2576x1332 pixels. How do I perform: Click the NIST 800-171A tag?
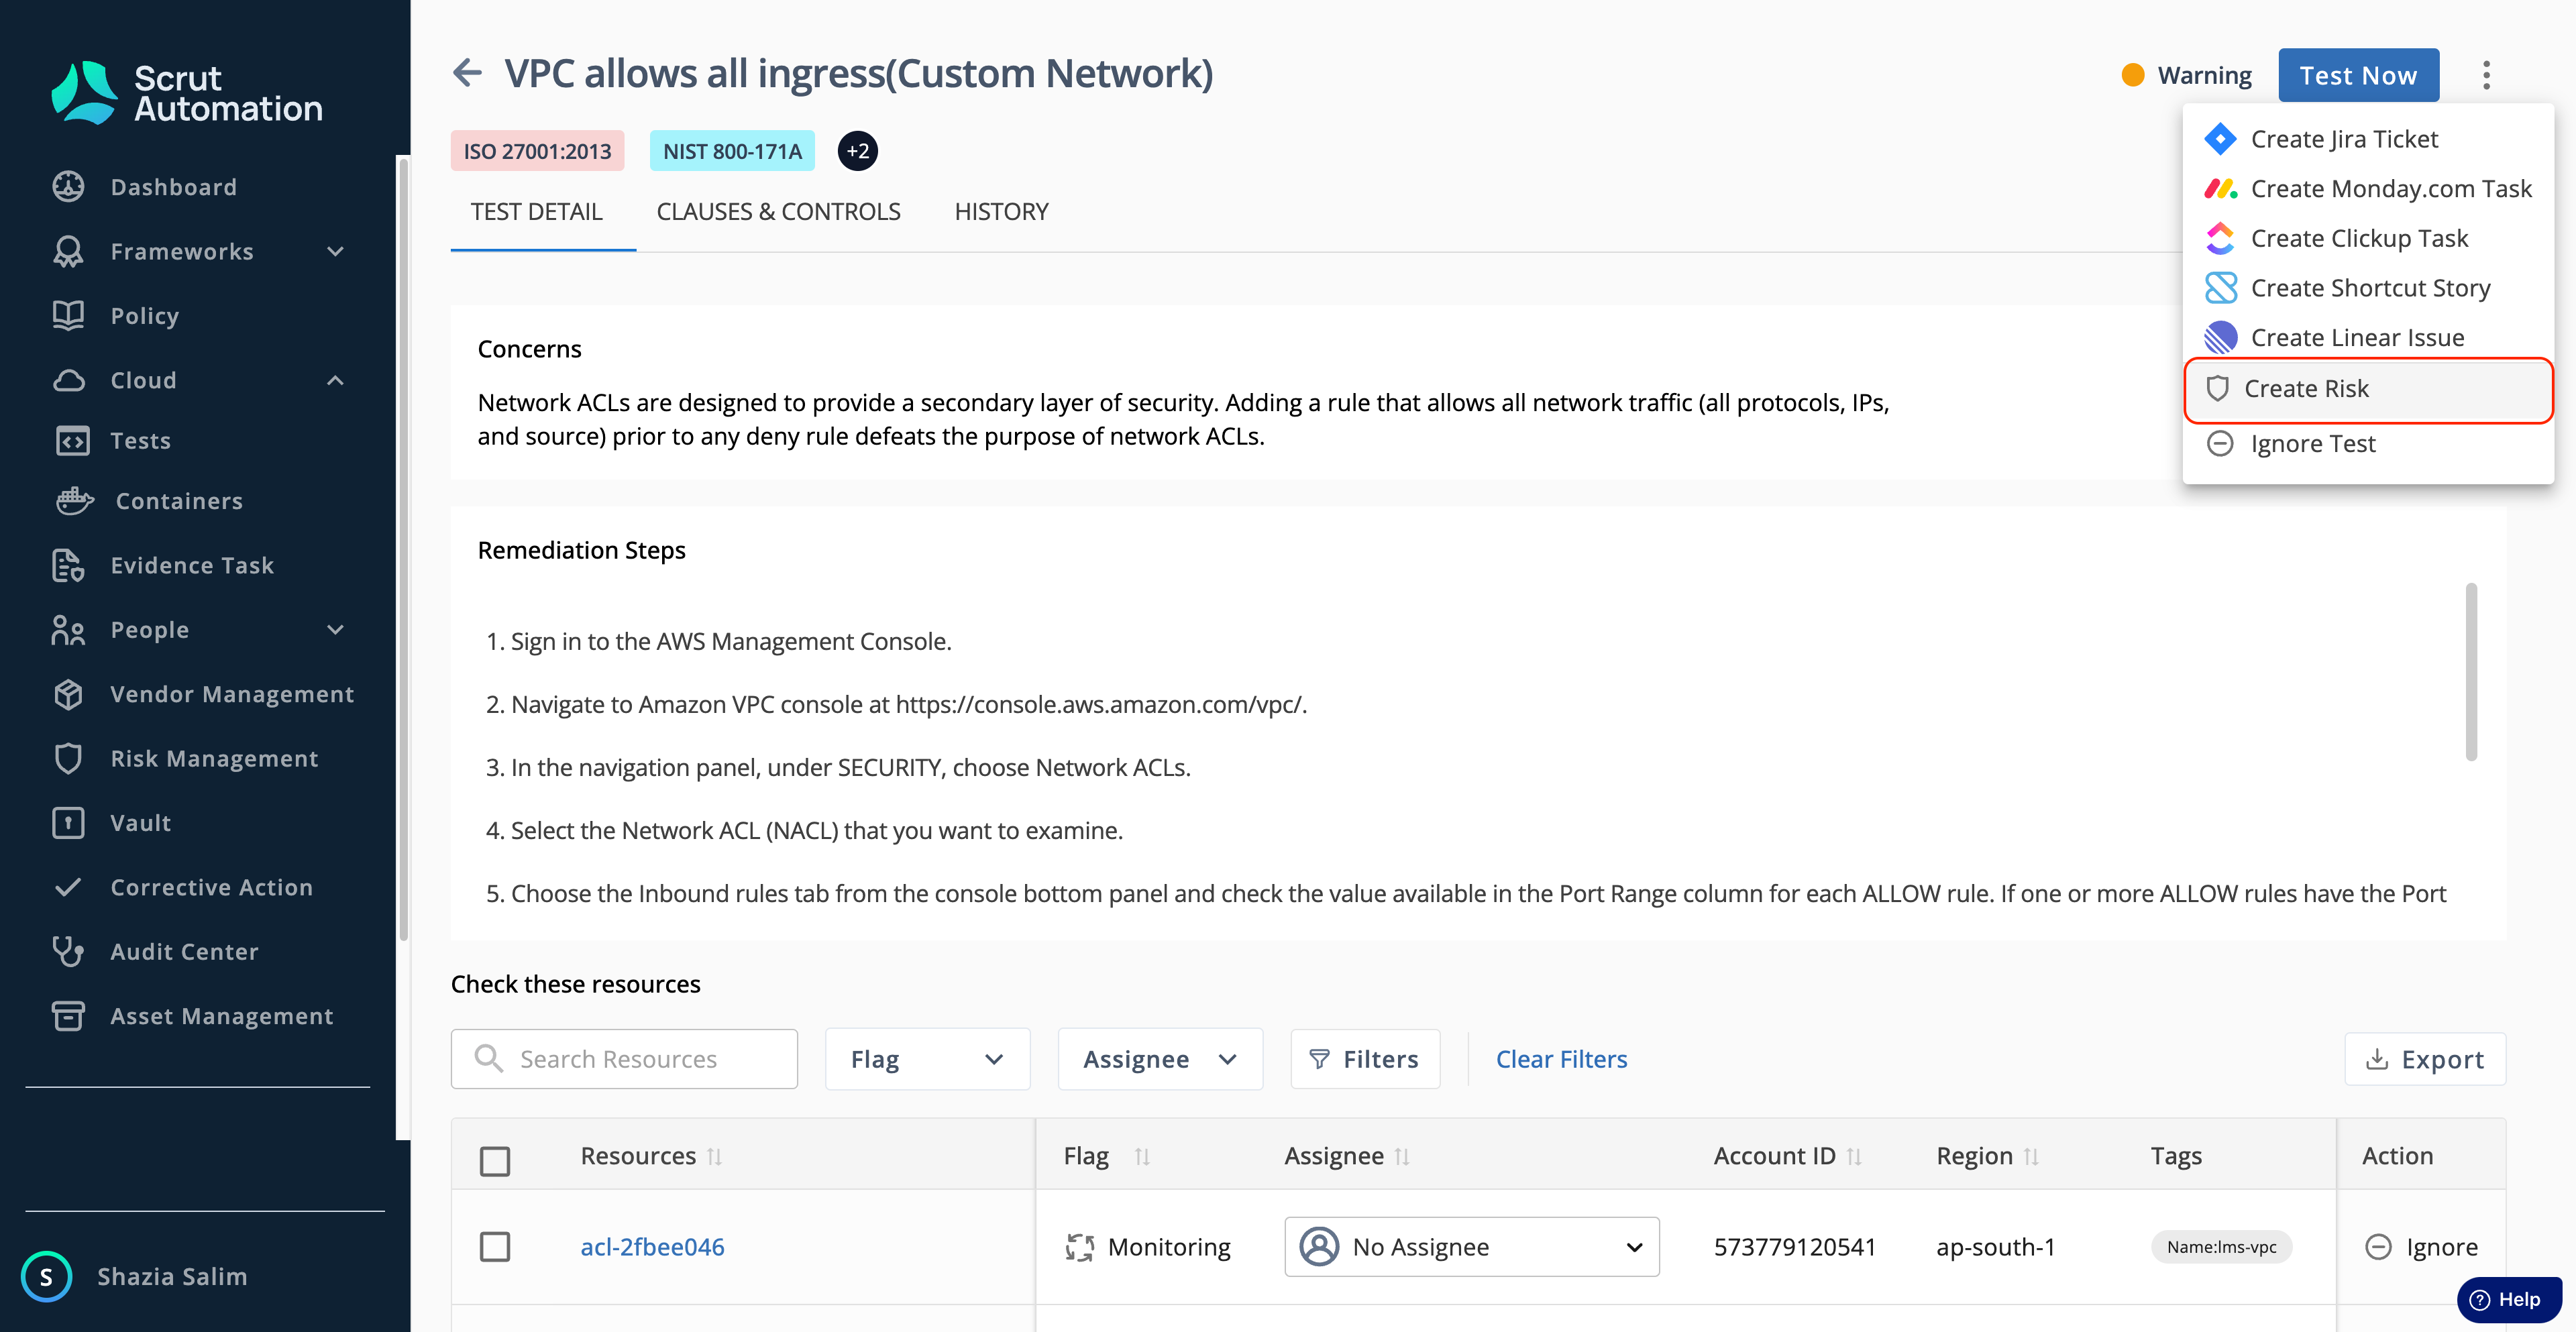(x=732, y=151)
